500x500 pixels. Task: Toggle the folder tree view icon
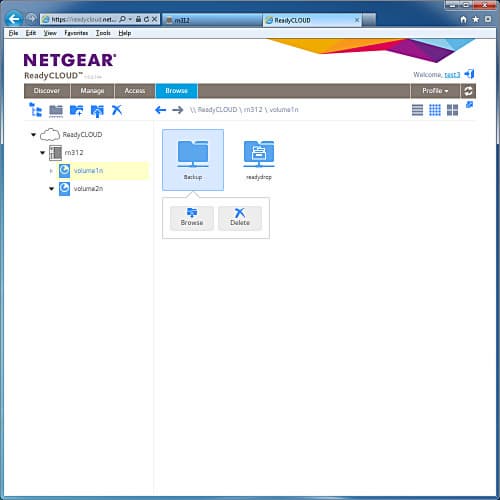click(36, 110)
